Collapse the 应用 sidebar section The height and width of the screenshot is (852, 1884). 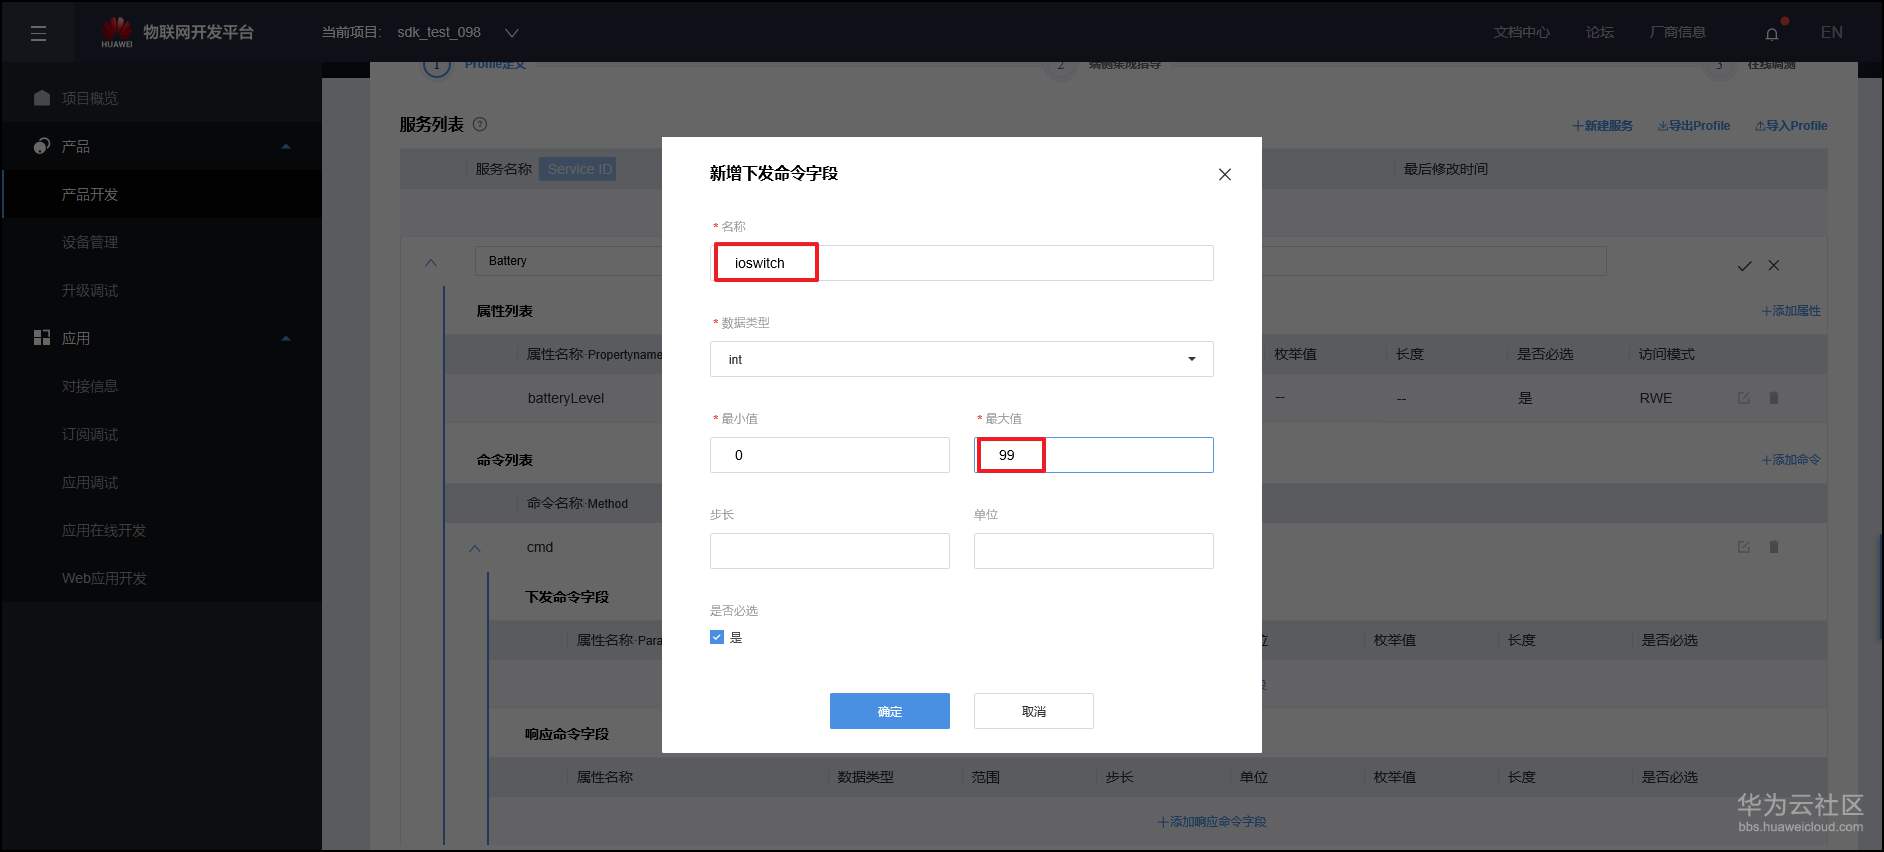point(286,338)
